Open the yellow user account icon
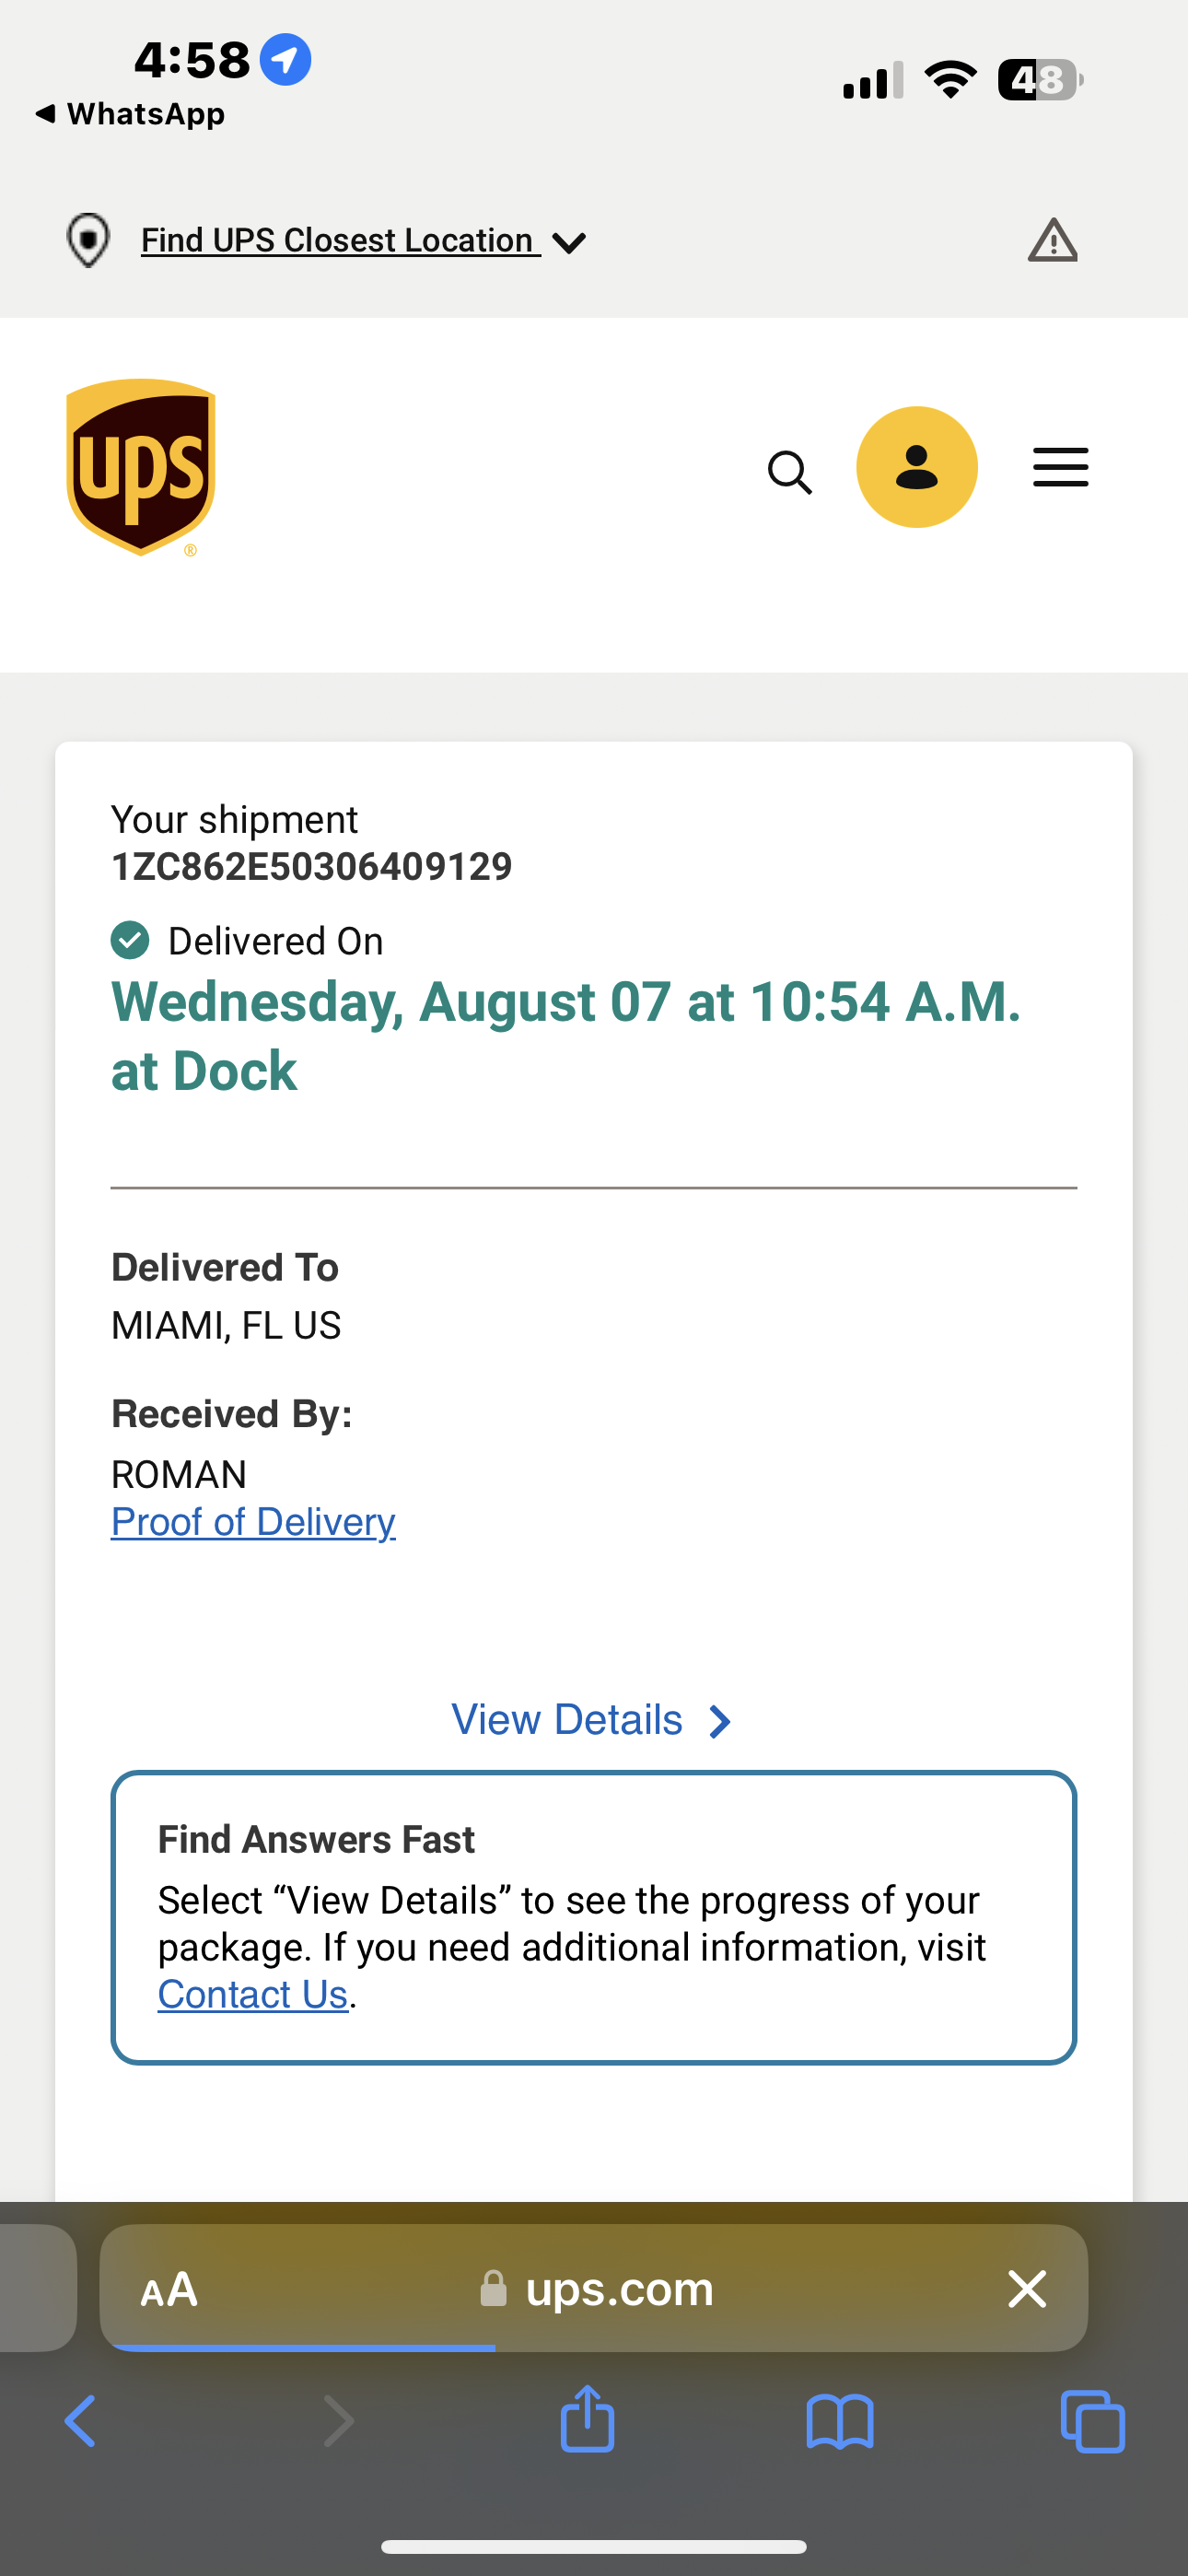 (916, 467)
